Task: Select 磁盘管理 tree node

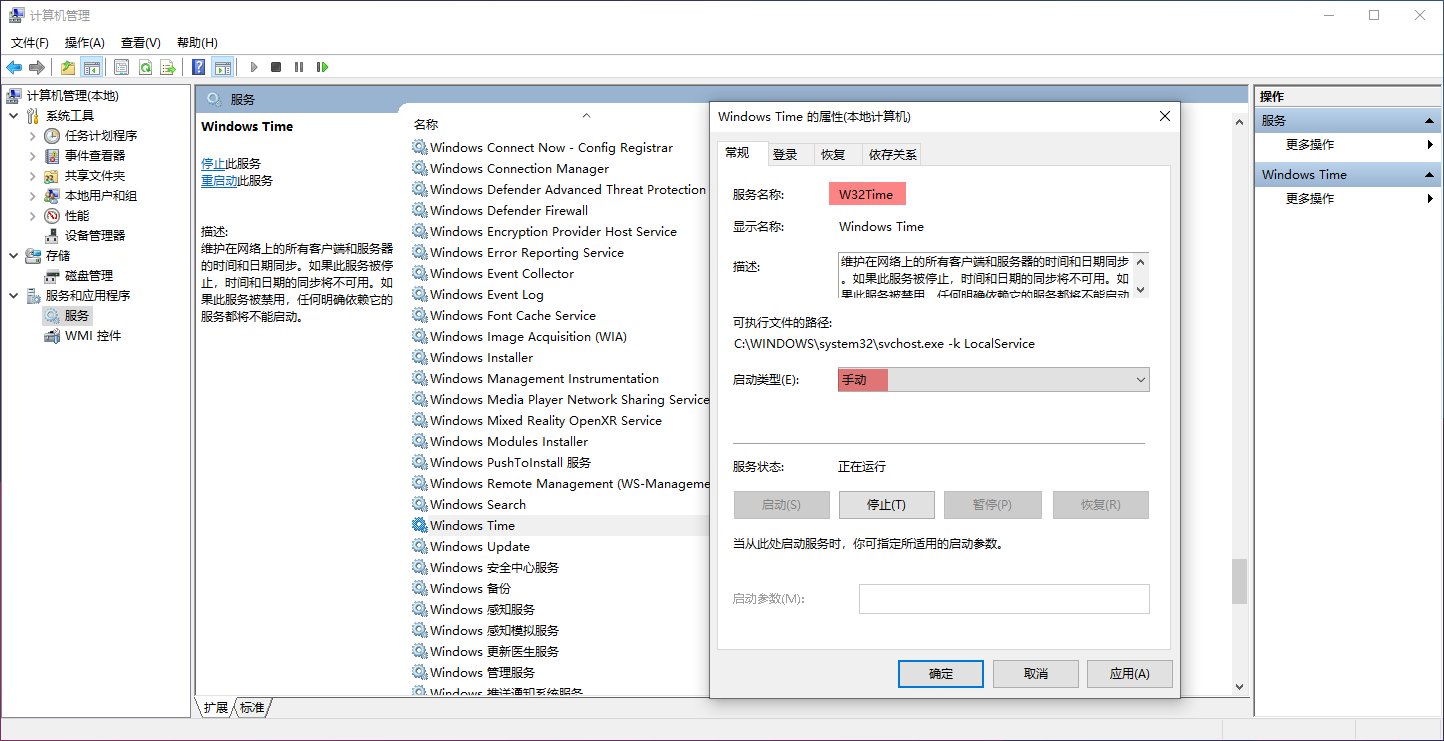Action: pyautogui.click(x=89, y=275)
